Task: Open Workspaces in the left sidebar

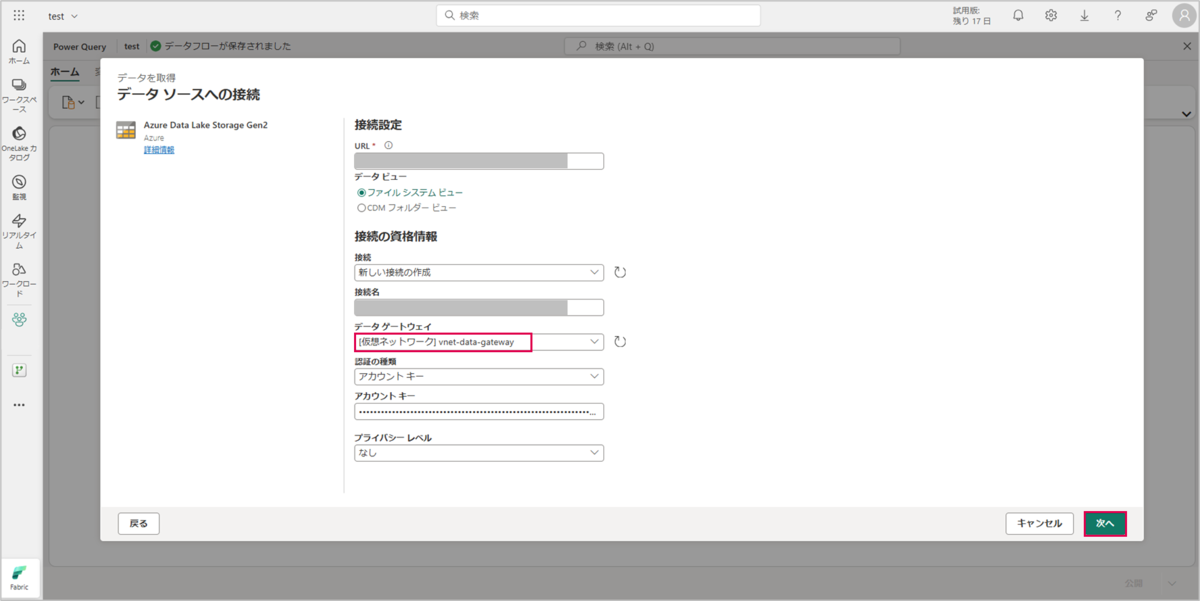Action: [x=19, y=95]
